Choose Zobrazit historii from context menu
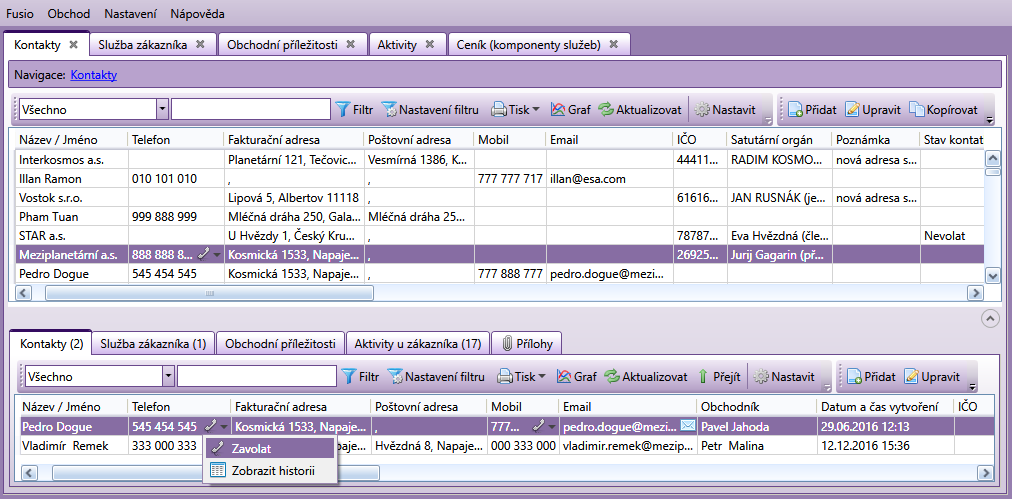 [x=270, y=471]
